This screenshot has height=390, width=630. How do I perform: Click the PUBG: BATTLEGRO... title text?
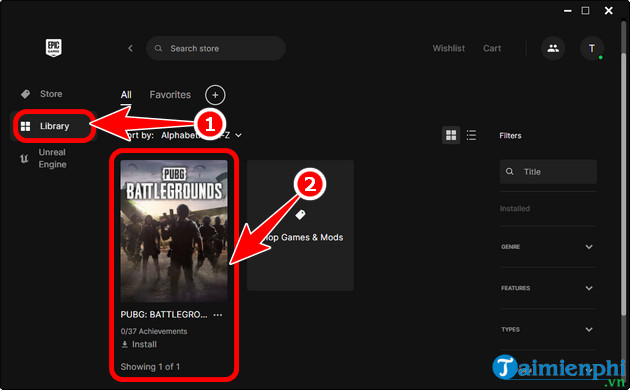click(164, 315)
